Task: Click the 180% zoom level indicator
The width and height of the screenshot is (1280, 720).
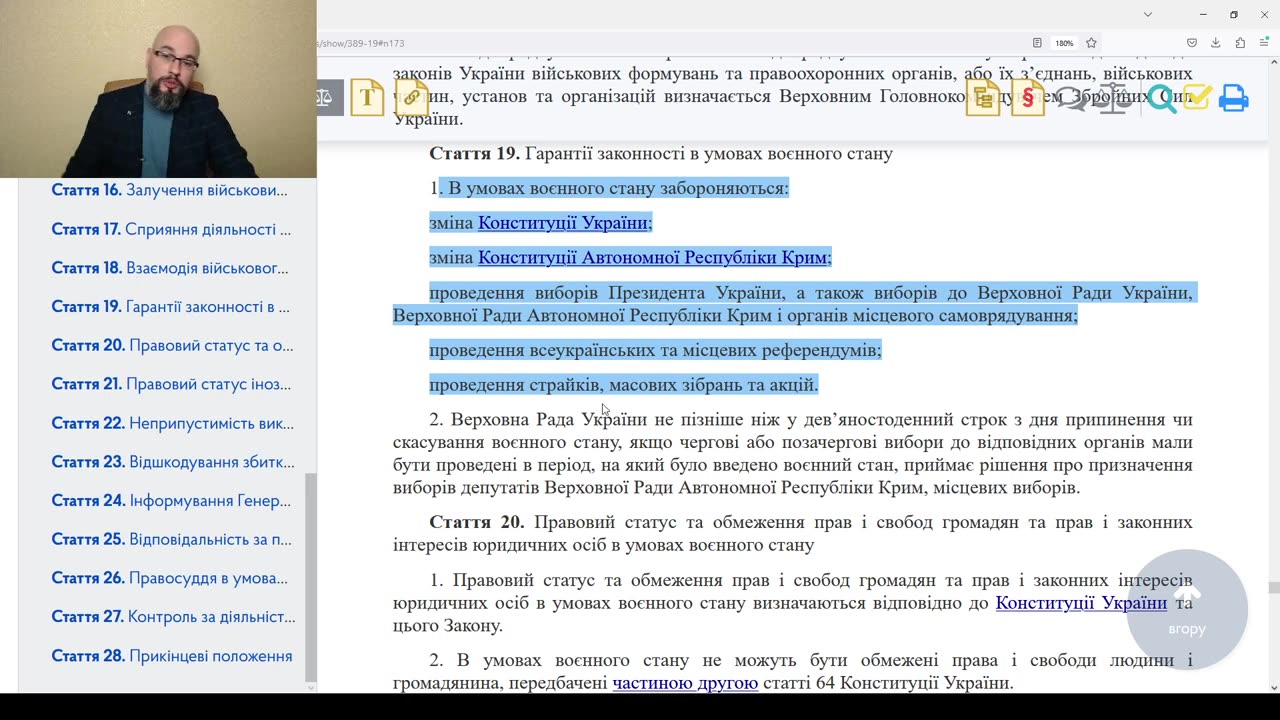Action: (1064, 43)
